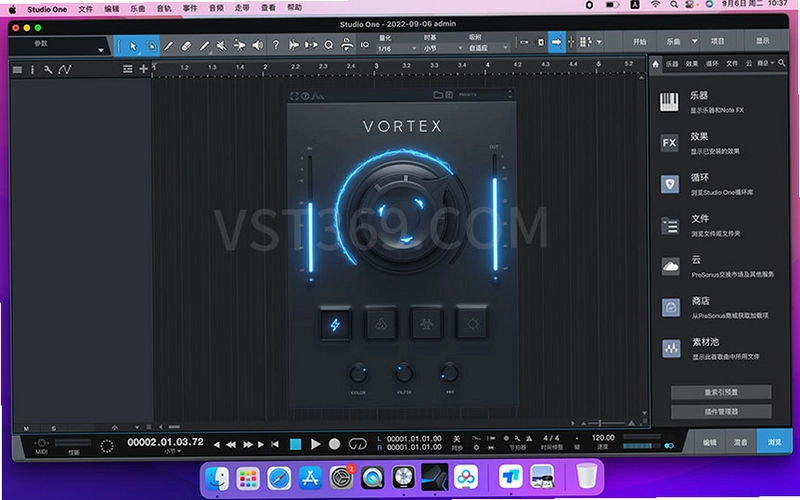The width and height of the screenshot is (800, 500).
Task: Expand the 参数 parameter dropdown
Action: [x=101, y=49]
